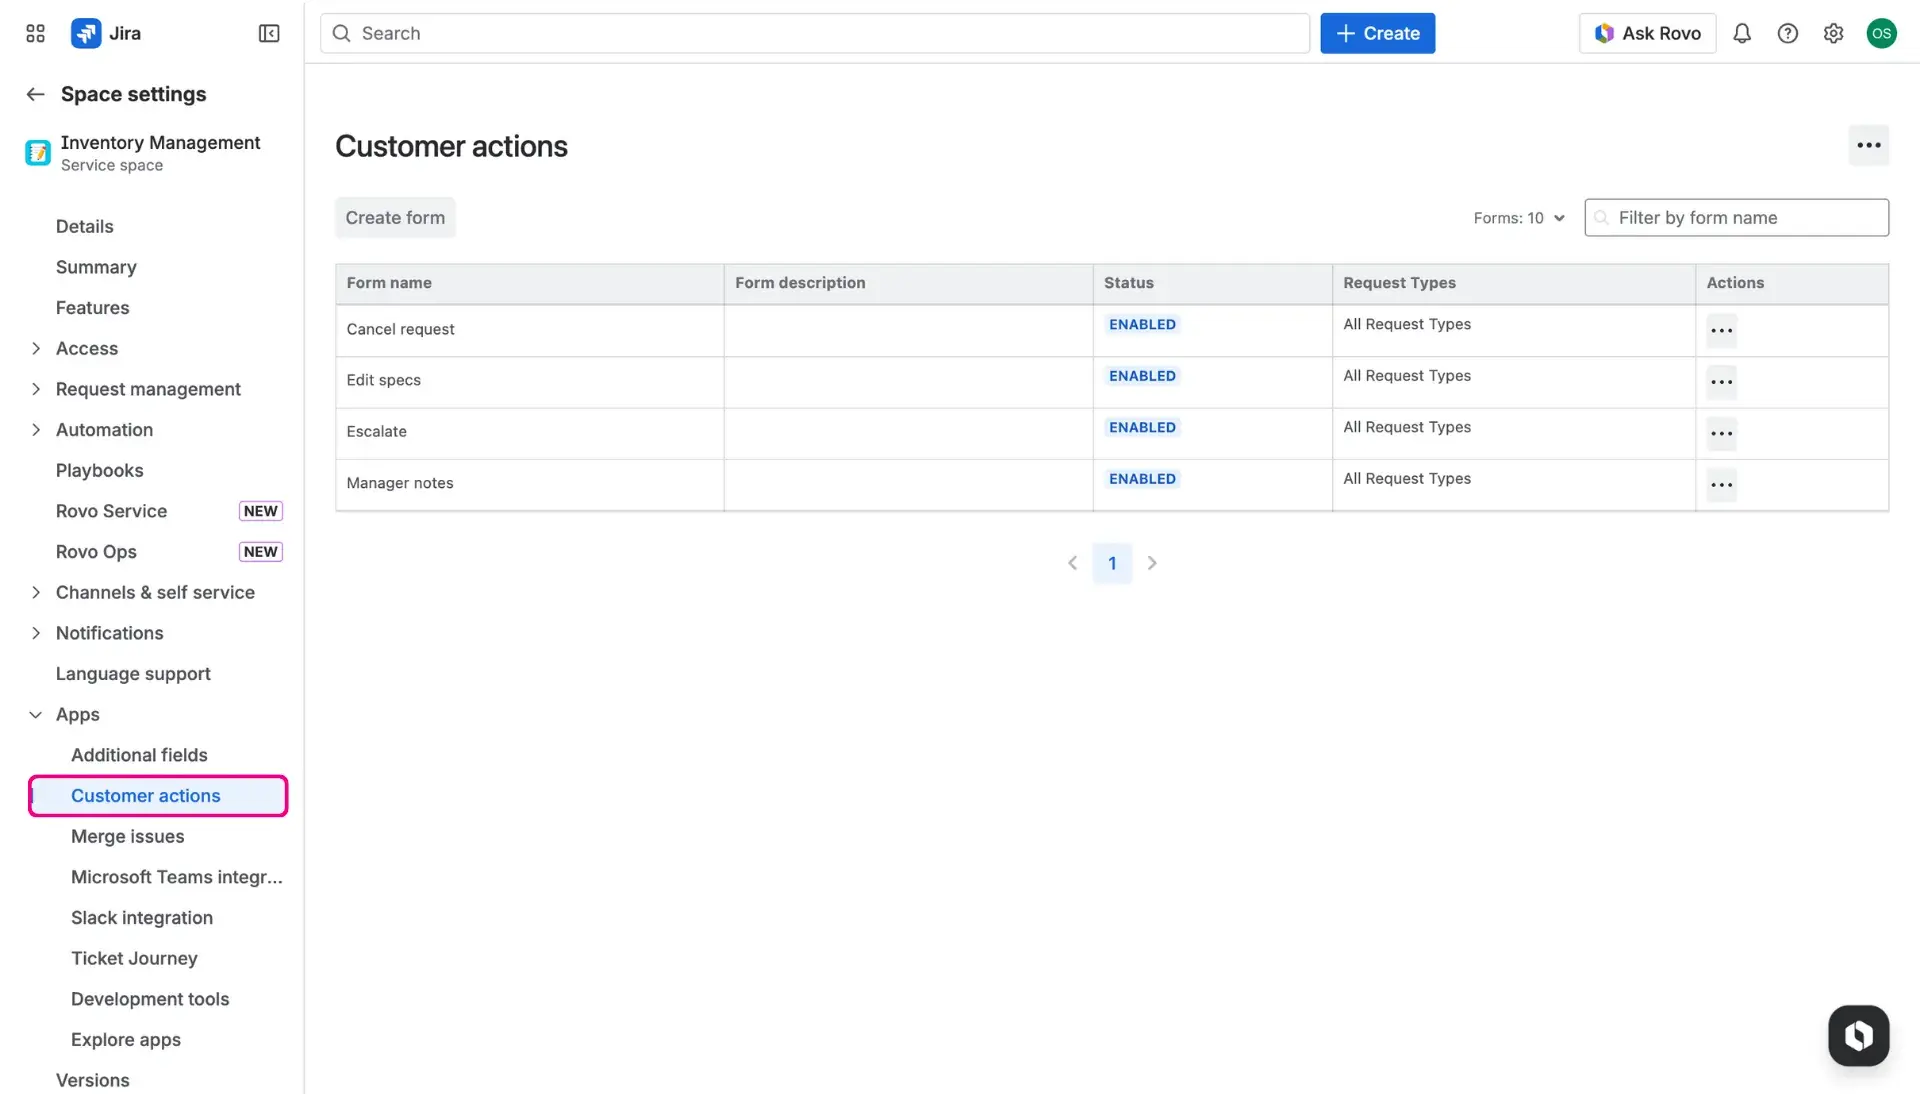Open actions menu for the Cancel request form
This screenshot has height=1094, width=1920.
(x=1721, y=330)
